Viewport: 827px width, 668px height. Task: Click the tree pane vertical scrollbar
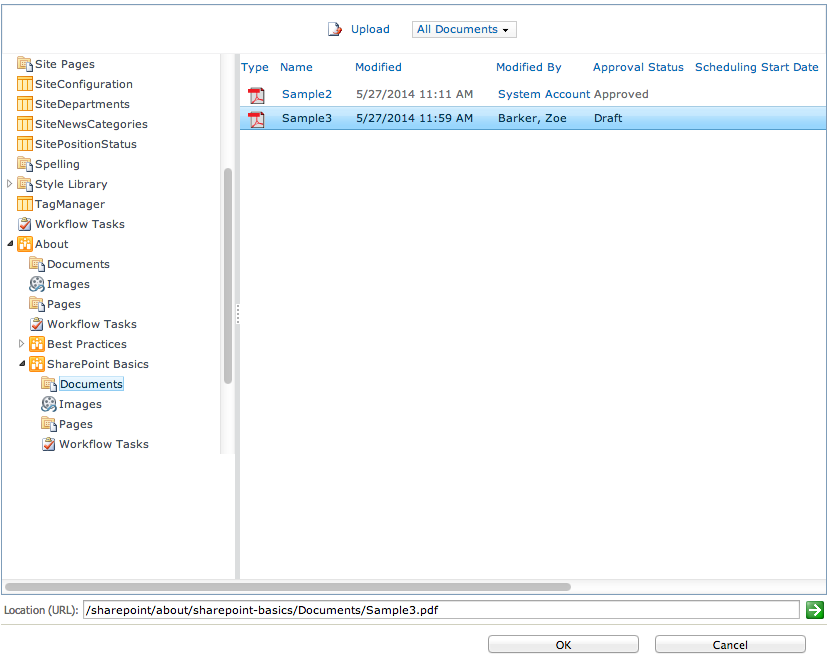point(228,276)
